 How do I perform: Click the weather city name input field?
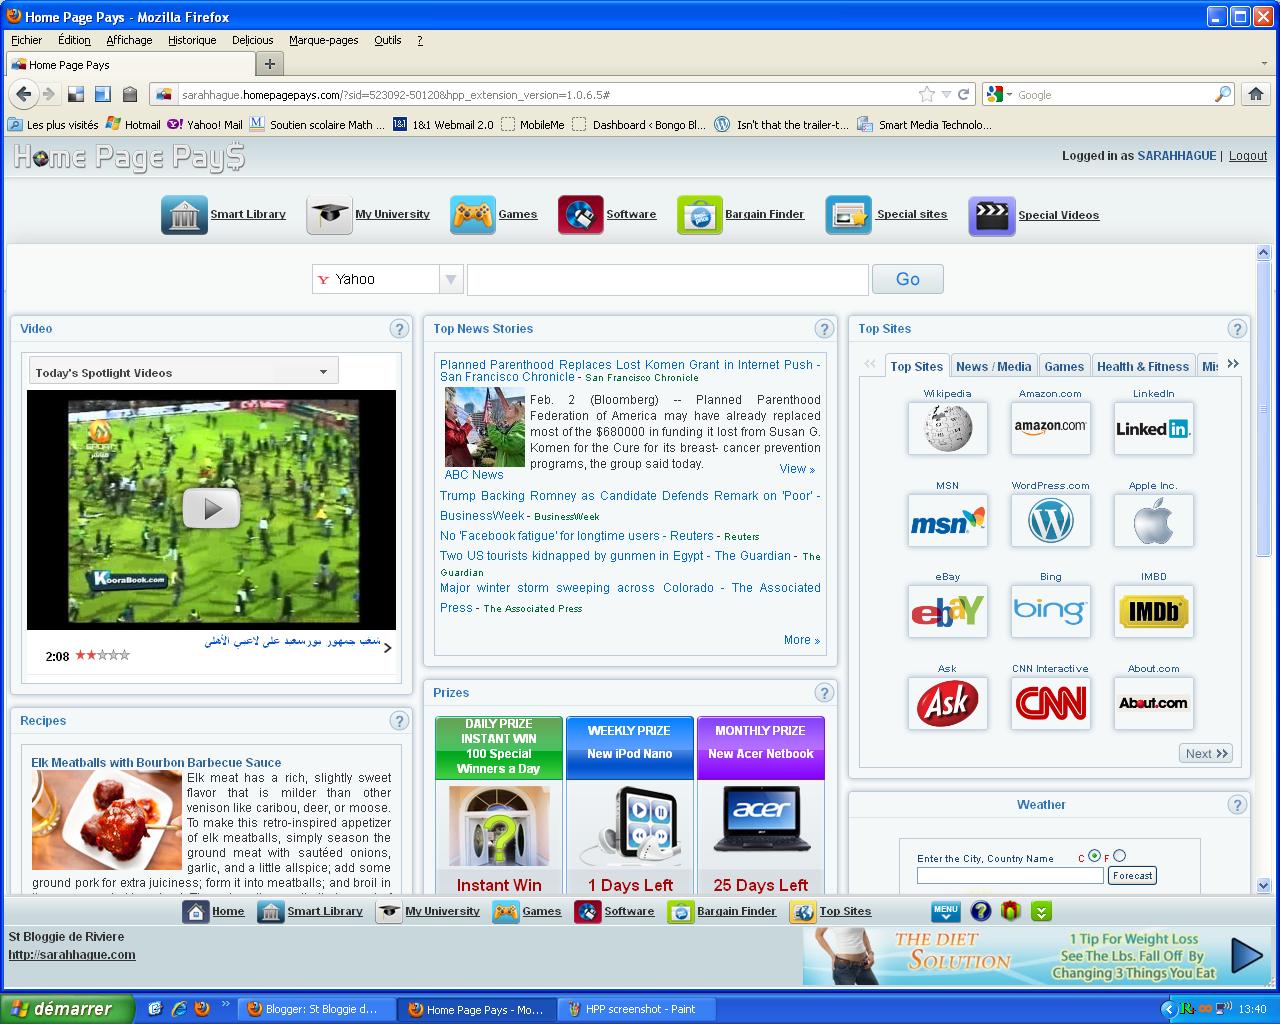point(1010,875)
